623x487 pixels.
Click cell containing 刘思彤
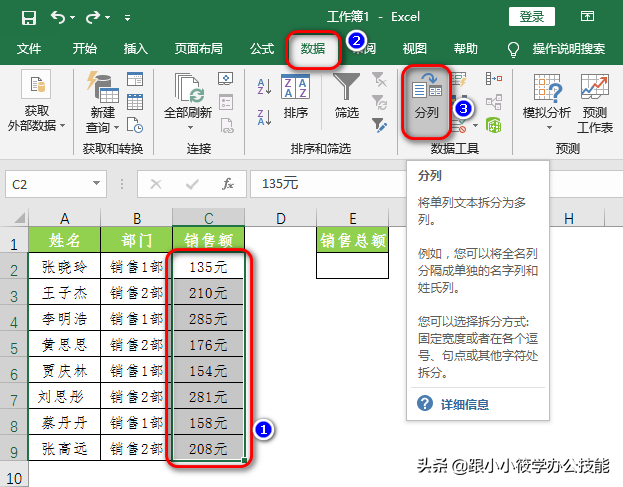point(64,396)
